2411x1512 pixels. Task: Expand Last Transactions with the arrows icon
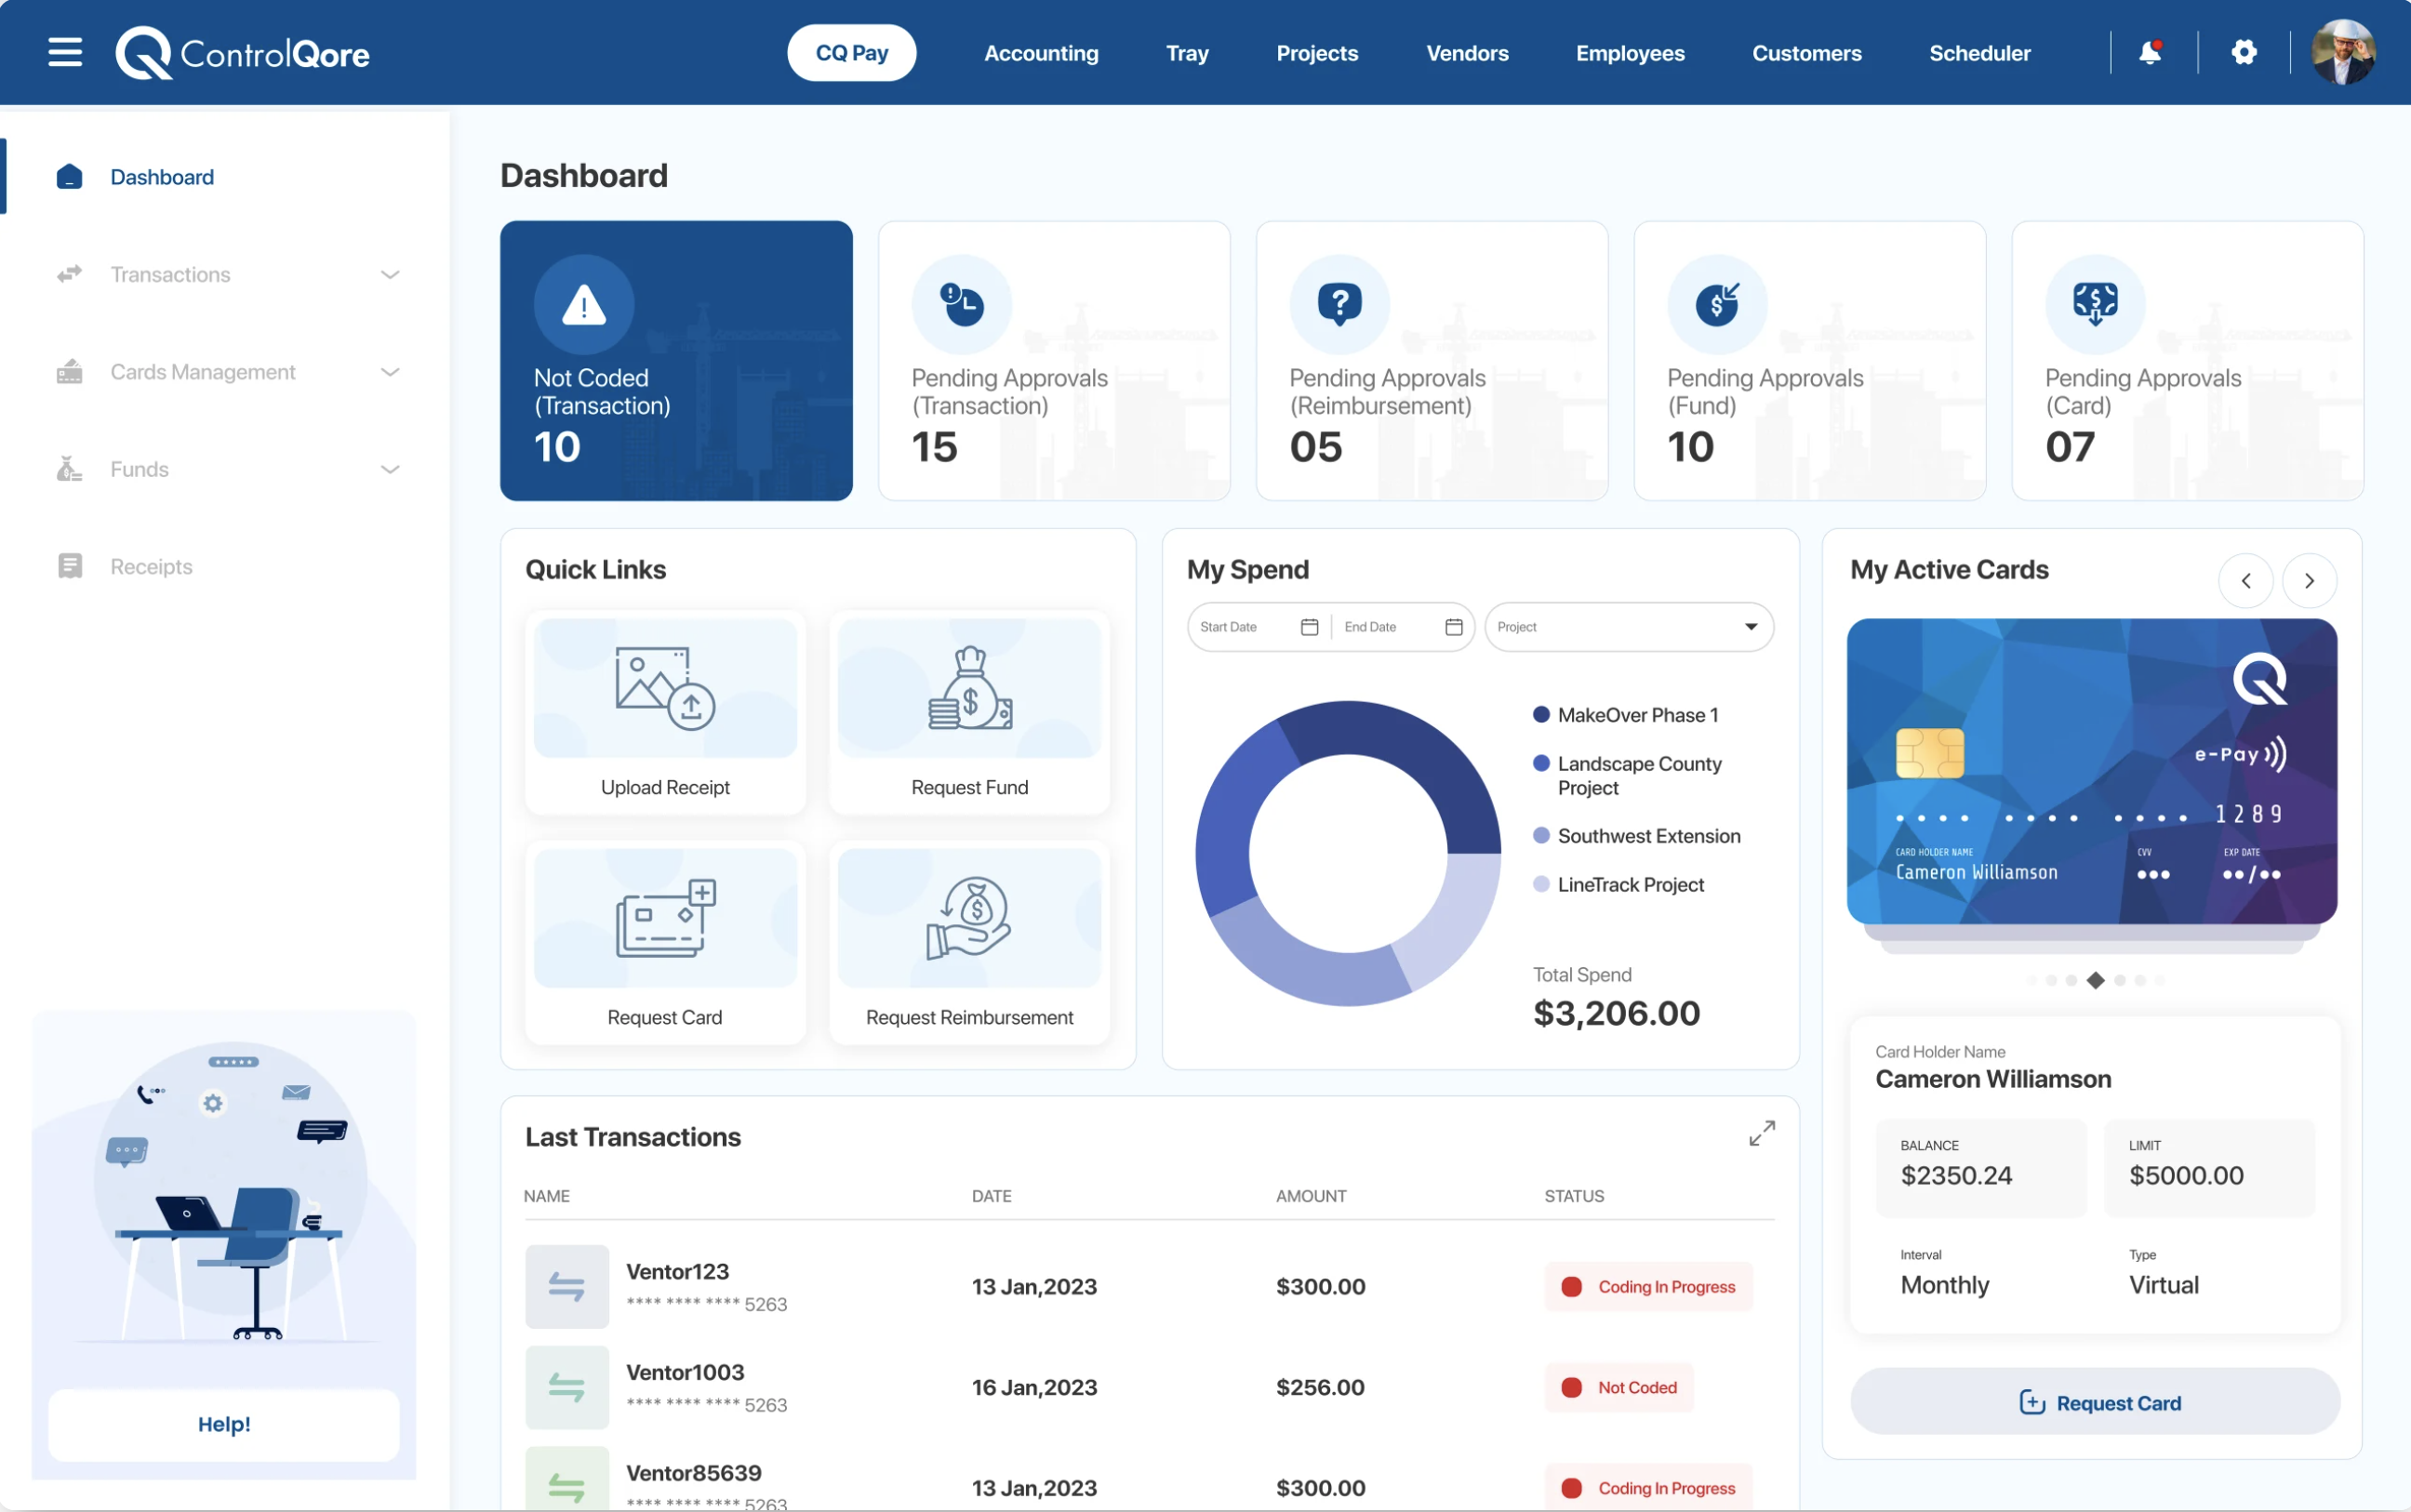pos(1761,1133)
